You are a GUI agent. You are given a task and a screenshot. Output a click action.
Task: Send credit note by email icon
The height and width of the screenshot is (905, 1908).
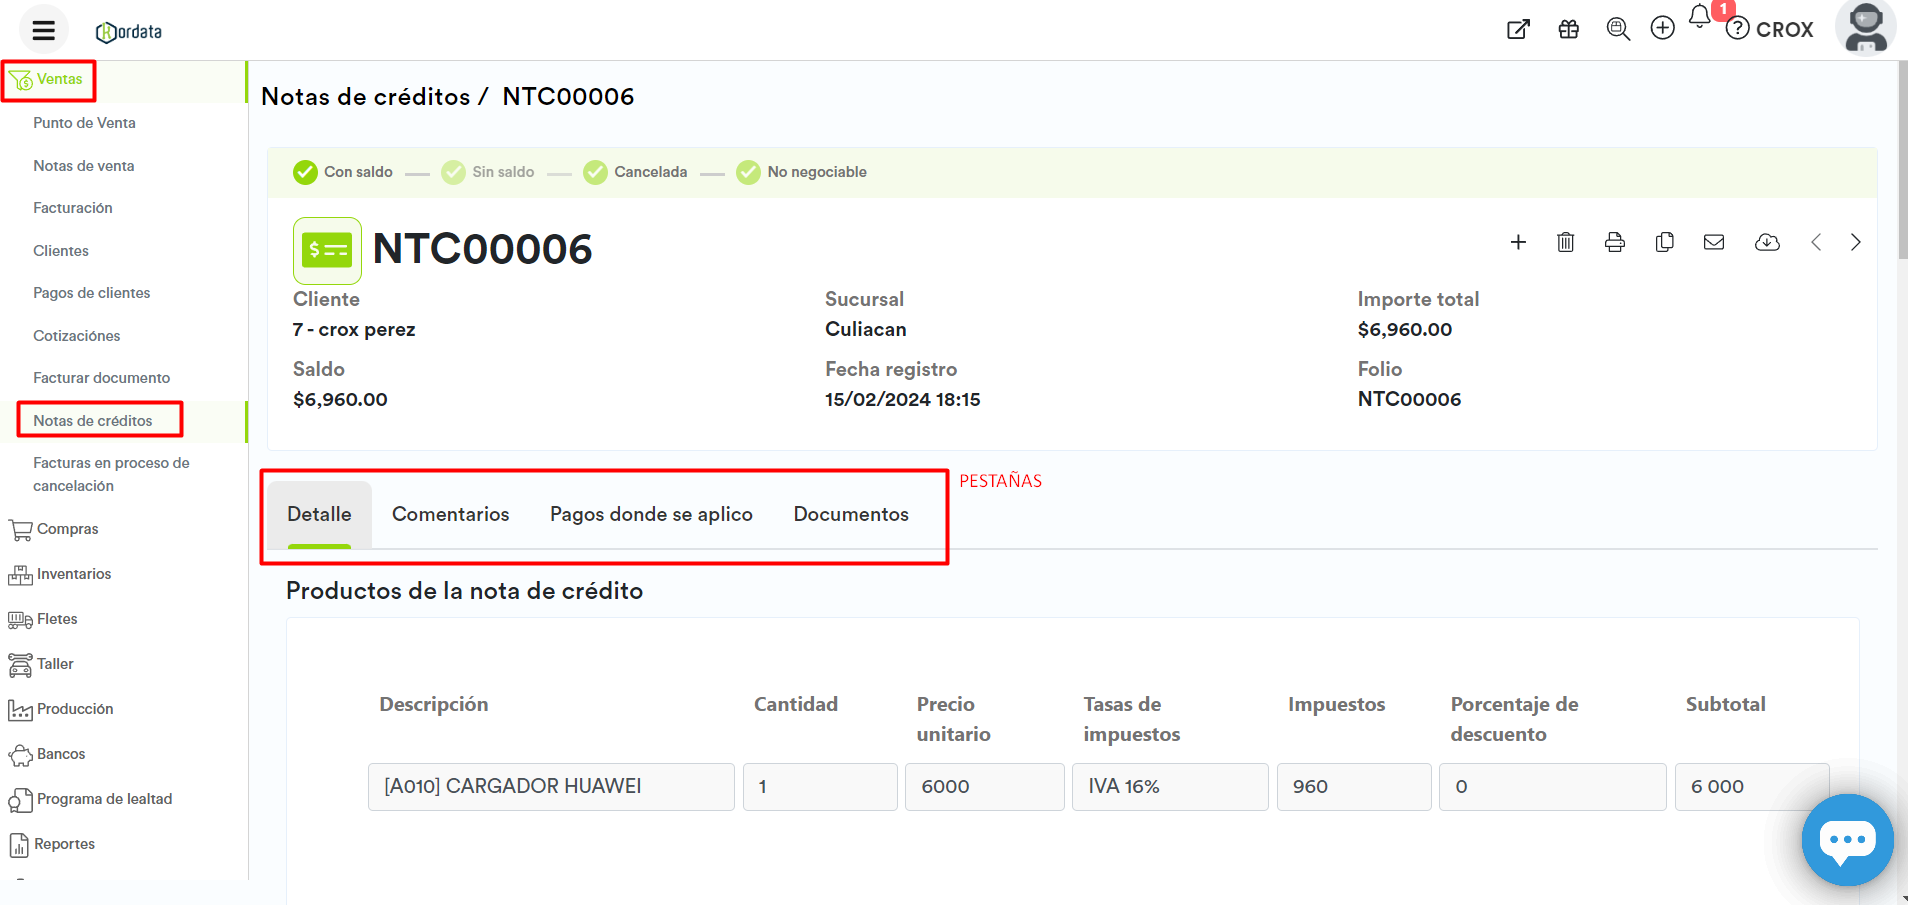[1713, 242]
